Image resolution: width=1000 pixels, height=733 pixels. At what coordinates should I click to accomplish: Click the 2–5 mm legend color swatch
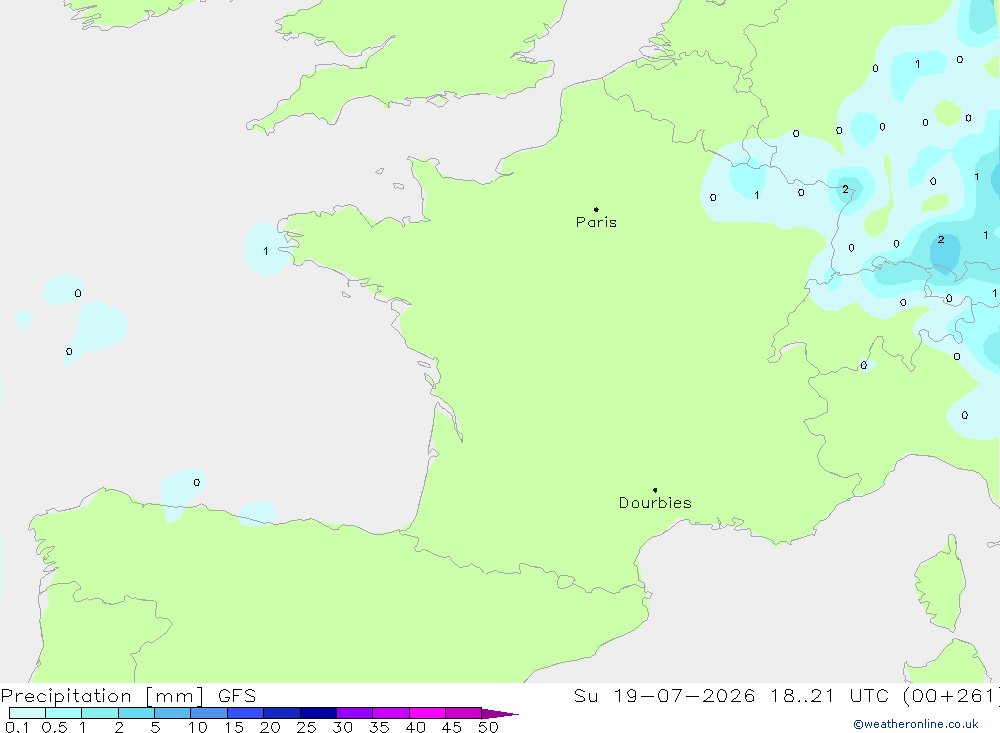tap(136, 713)
